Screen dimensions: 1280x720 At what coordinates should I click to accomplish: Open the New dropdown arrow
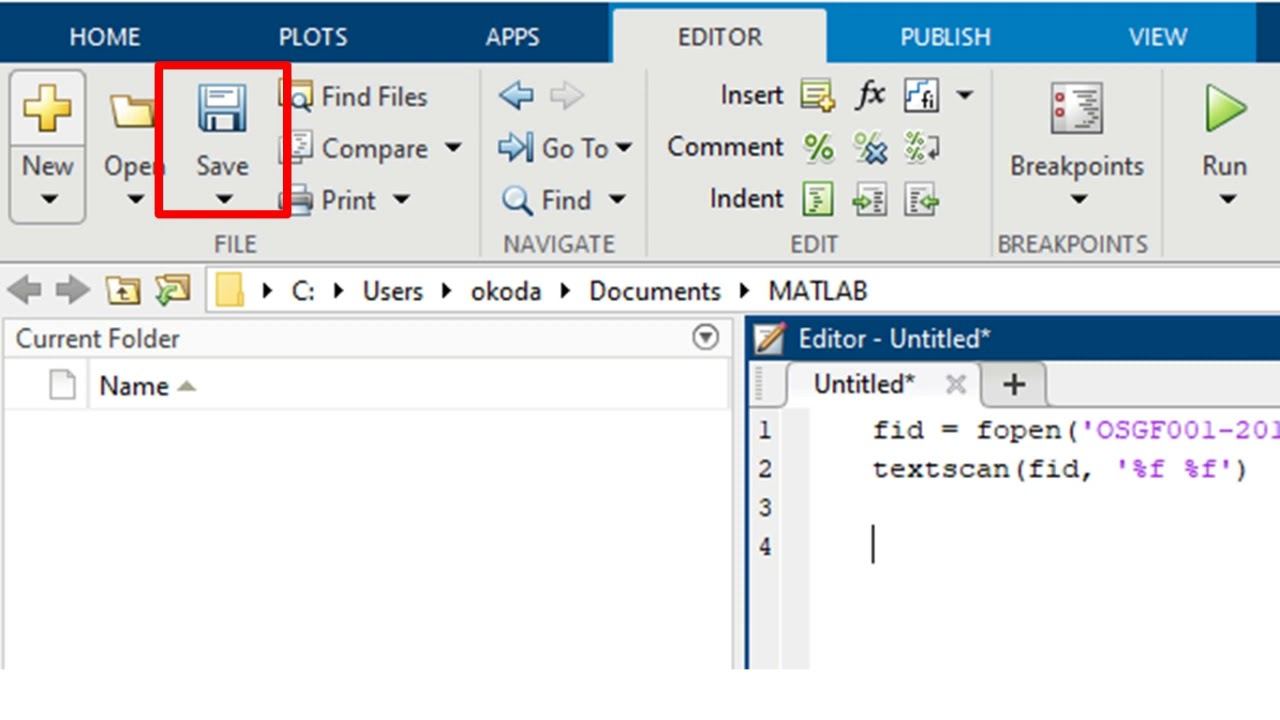pos(48,199)
